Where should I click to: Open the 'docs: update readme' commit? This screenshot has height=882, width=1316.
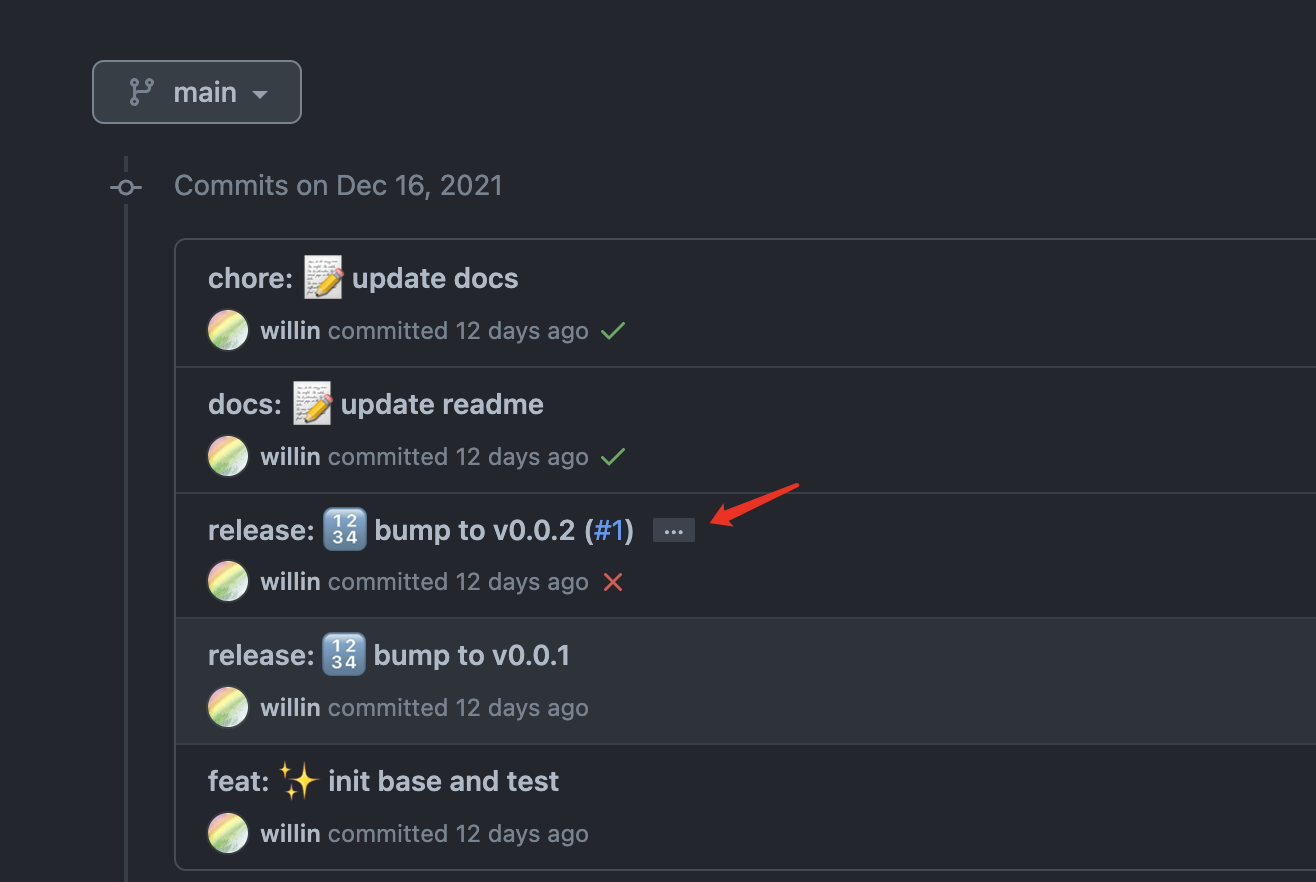tap(376, 403)
